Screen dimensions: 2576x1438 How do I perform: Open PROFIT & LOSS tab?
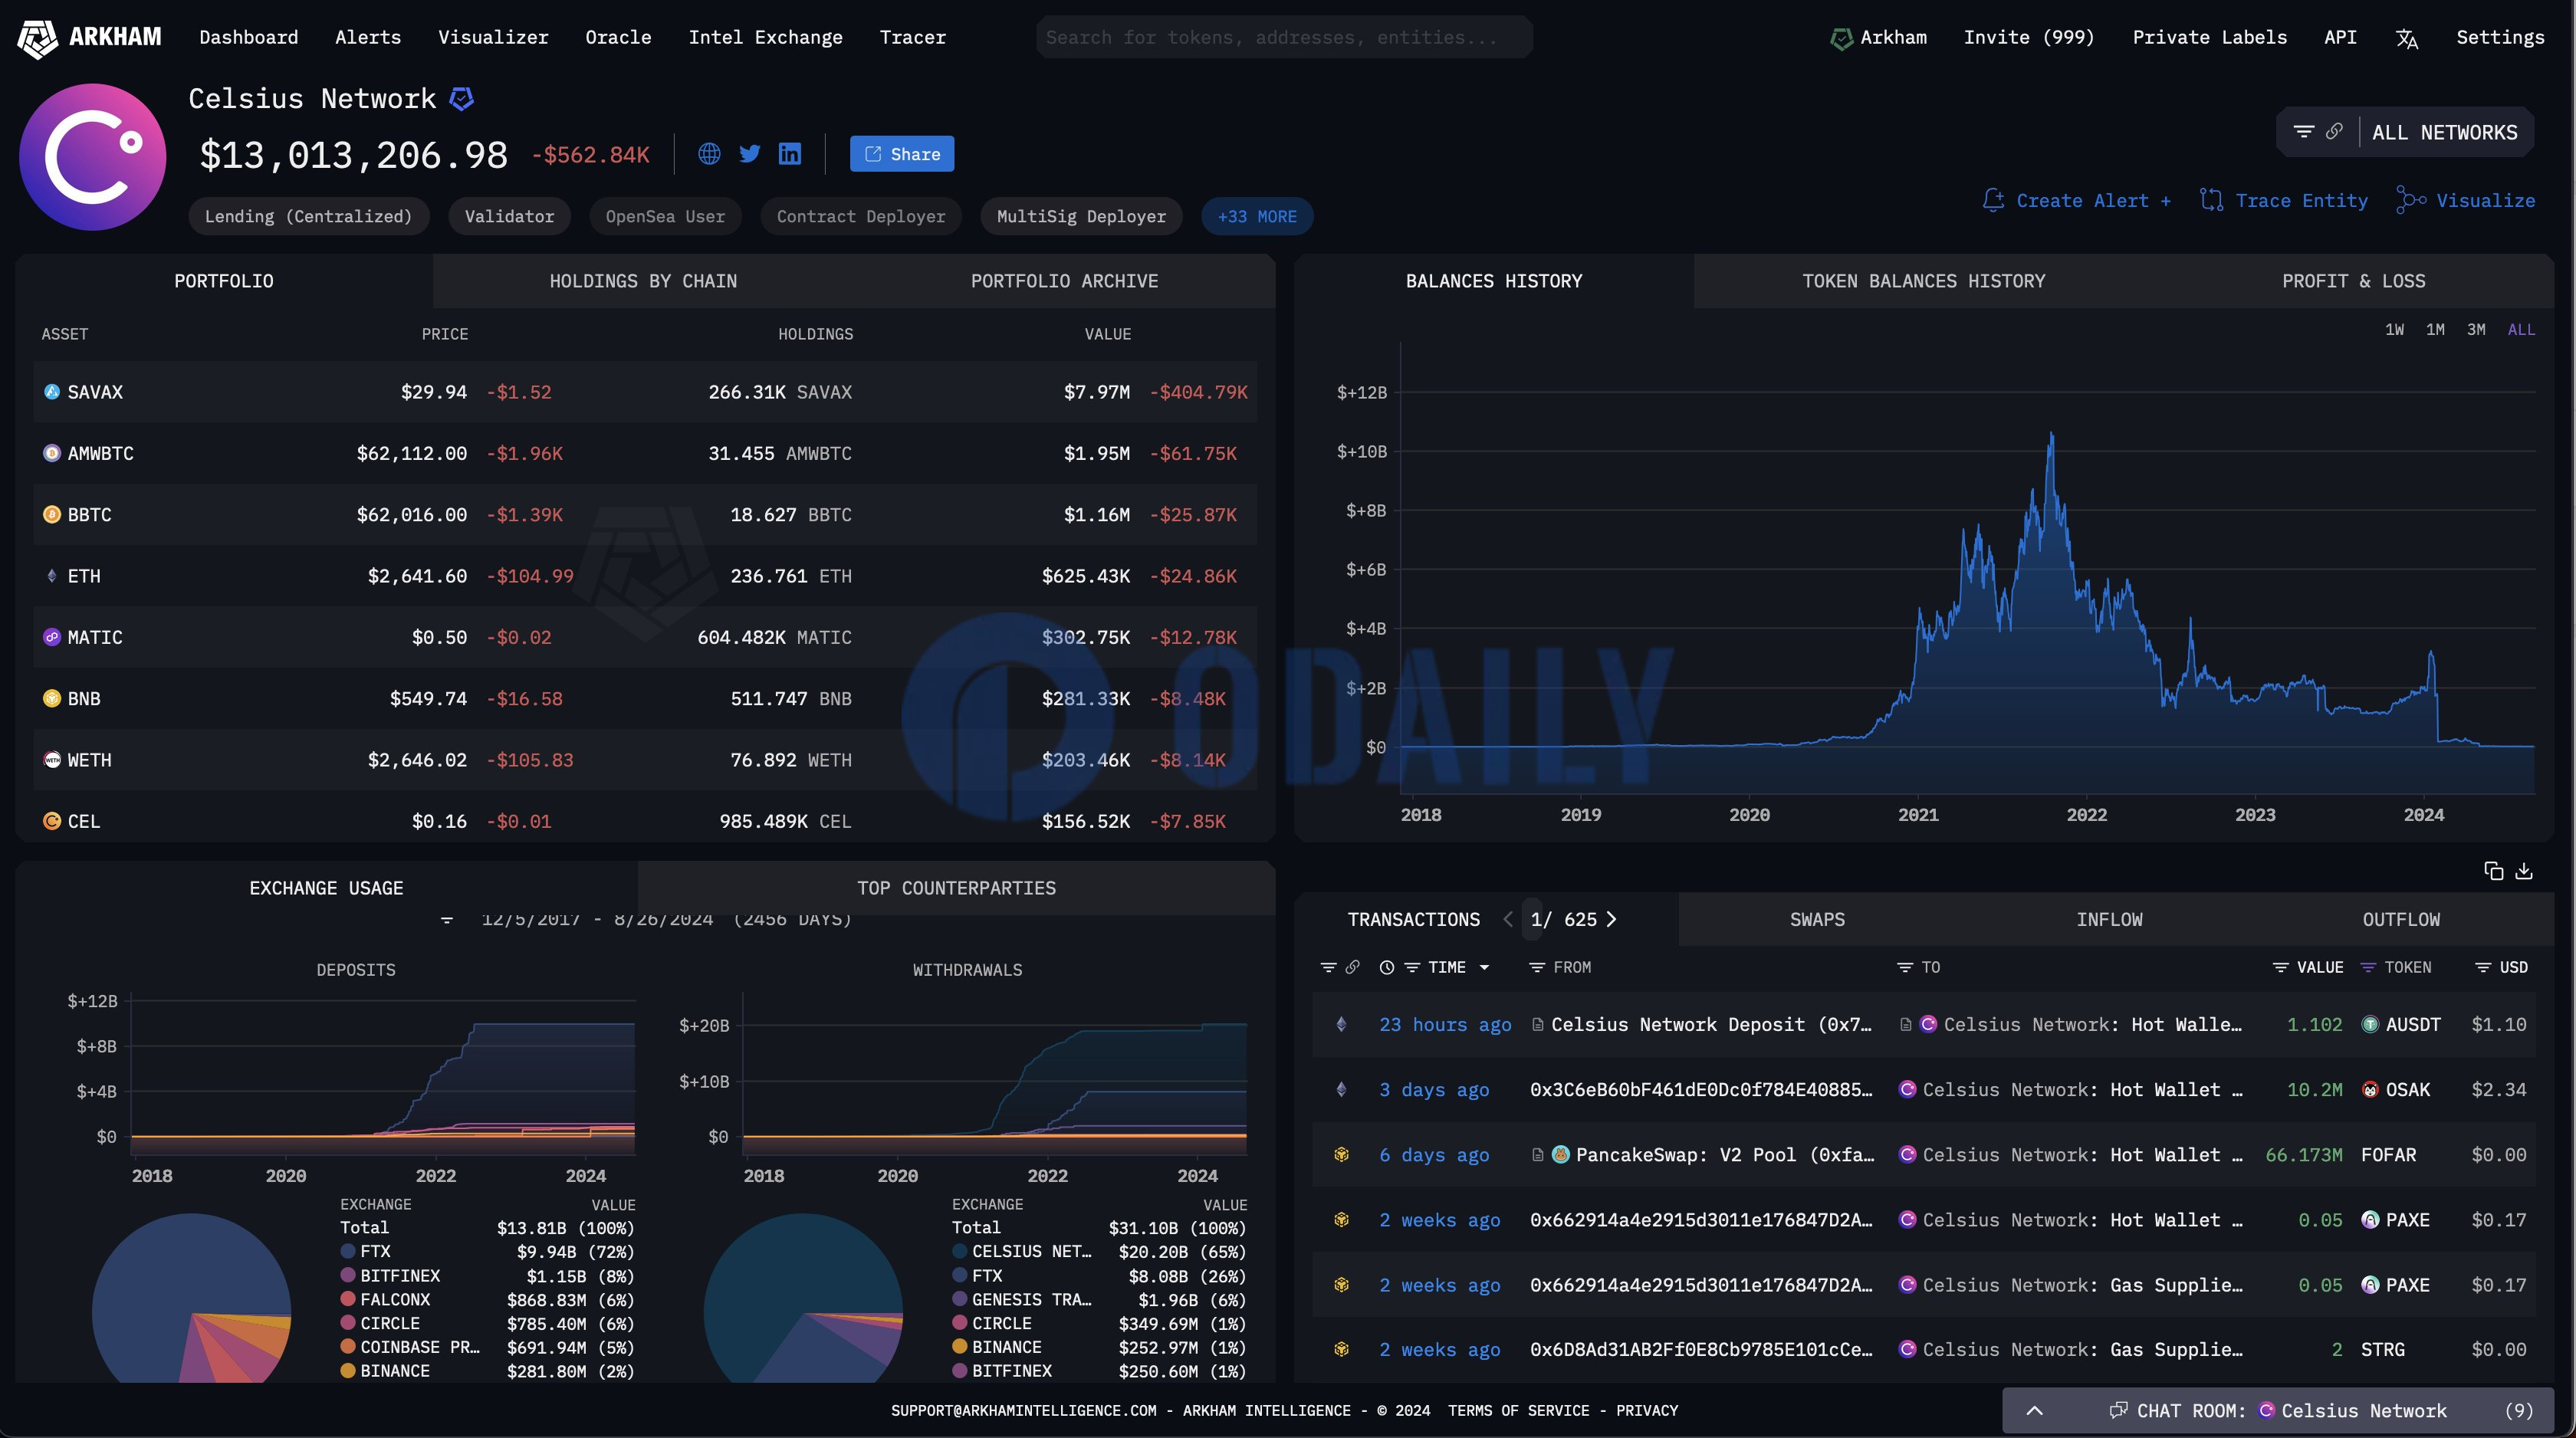pos(2353,281)
